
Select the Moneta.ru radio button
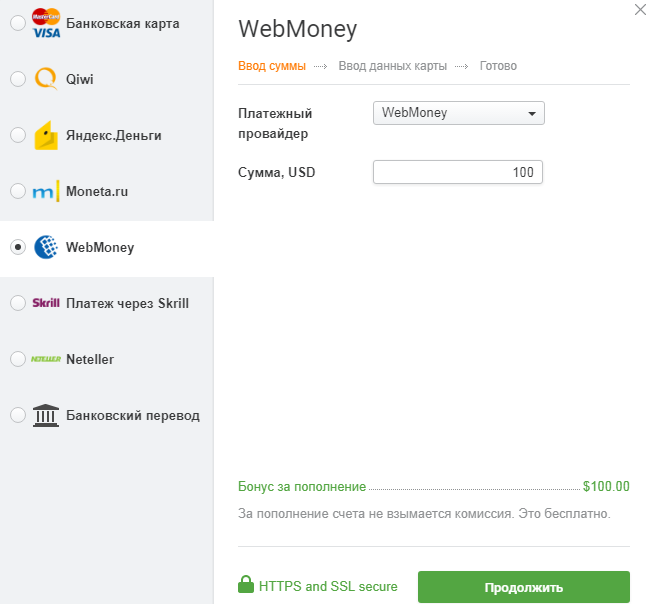tap(18, 191)
